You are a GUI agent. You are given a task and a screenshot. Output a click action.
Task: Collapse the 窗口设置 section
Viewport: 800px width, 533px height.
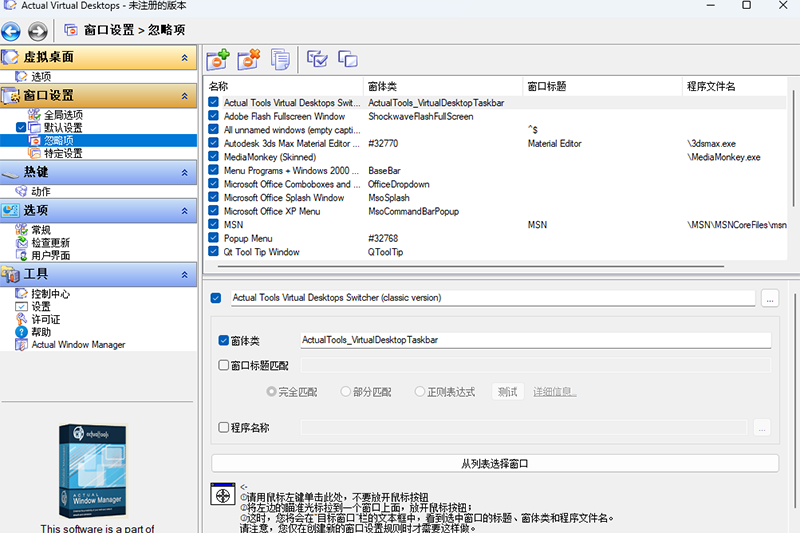pyautogui.click(x=185, y=96)
